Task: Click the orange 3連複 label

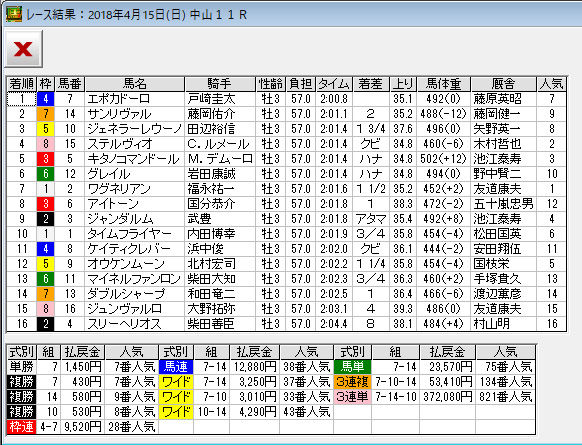Action: 353,382
